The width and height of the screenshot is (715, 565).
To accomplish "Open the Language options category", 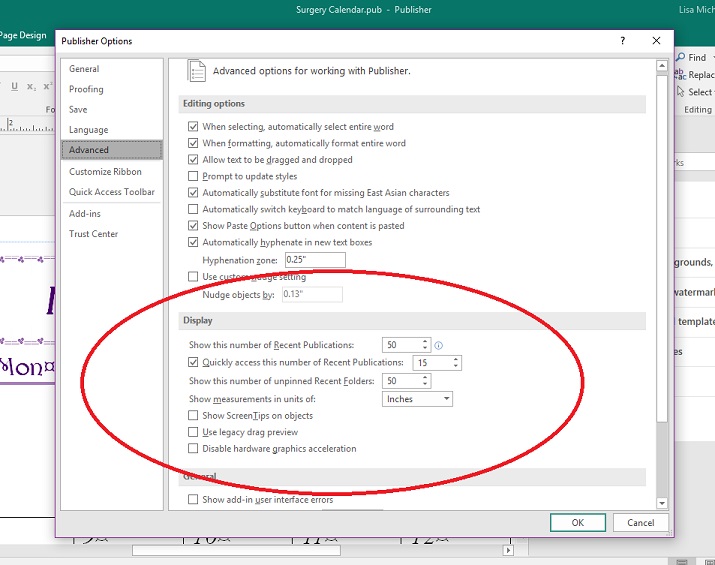I will [x=112, y=130].
